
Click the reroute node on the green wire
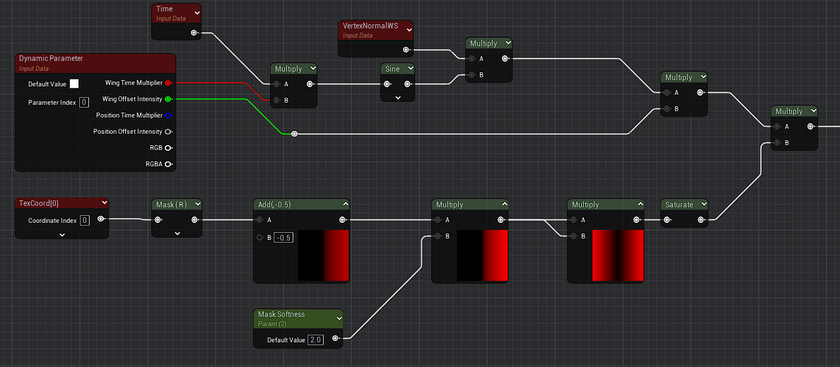click(x=294, y=134)
